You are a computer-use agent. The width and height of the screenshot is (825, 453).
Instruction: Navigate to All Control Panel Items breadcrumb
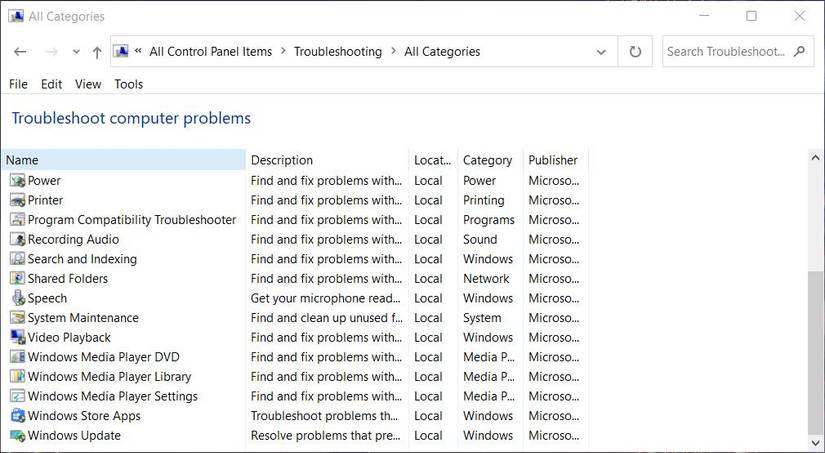pyautogui.click(x=210, y=52)
